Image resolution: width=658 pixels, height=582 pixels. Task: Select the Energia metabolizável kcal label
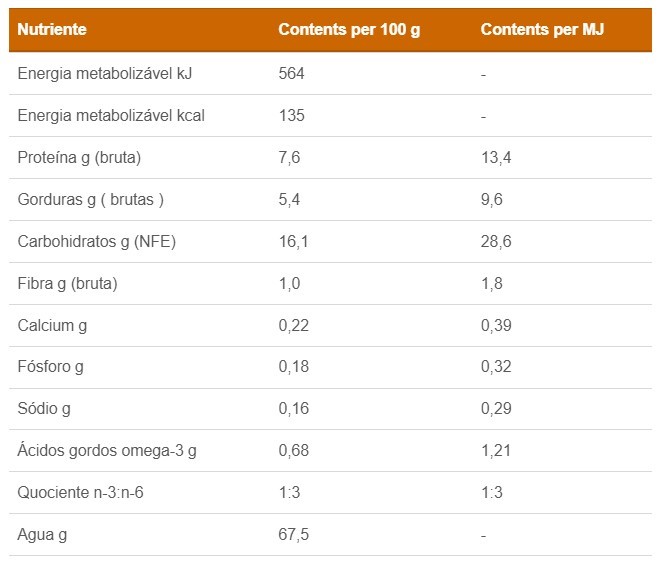(111, 115)
